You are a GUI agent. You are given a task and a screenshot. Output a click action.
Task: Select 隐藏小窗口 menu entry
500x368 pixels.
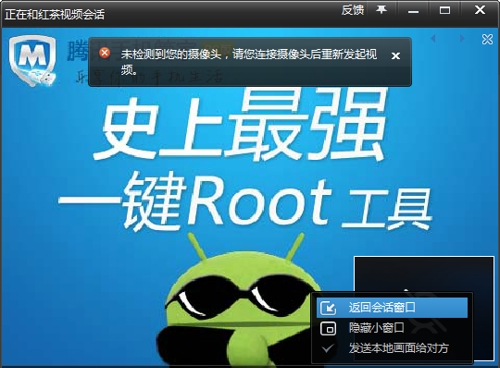tap(392, 328)
